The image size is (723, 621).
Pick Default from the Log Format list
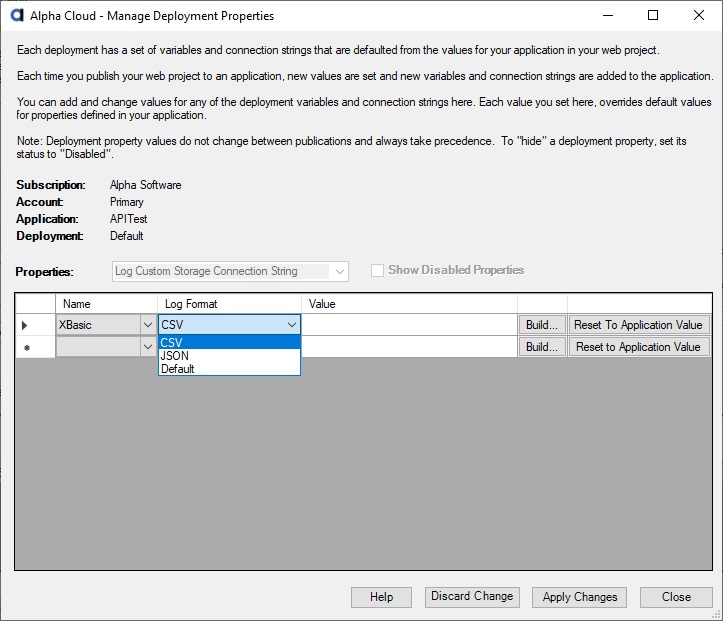[x=229, y=368]
